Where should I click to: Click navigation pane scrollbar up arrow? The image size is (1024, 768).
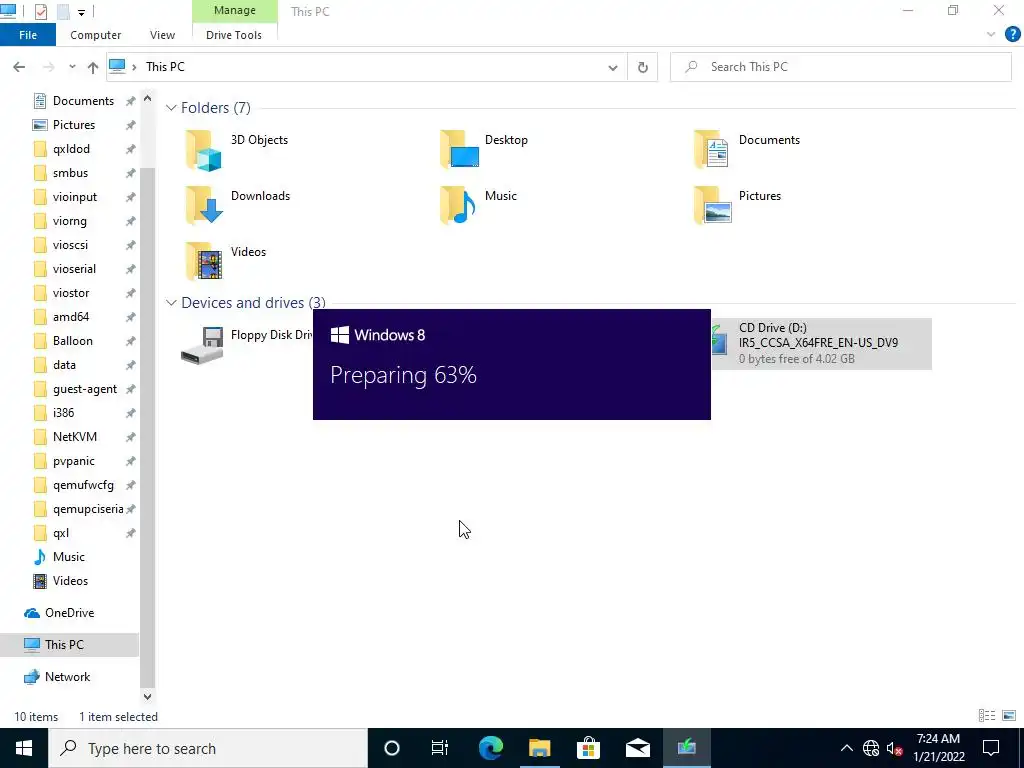(x=148, y=99)
